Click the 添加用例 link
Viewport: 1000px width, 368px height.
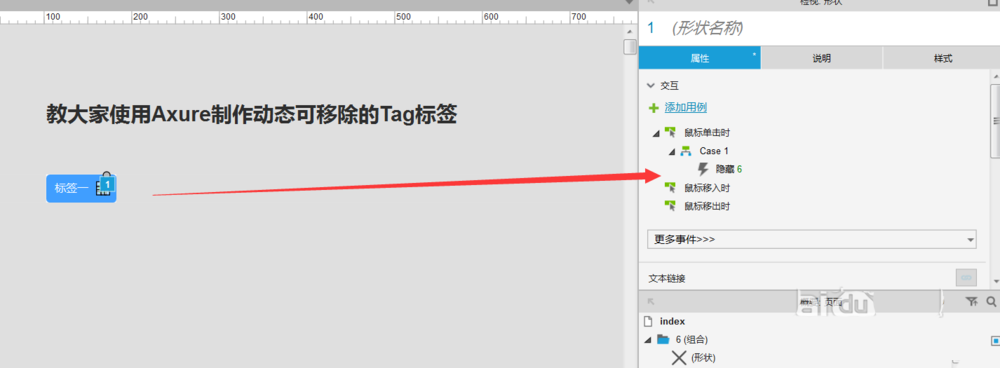(686, 108)
